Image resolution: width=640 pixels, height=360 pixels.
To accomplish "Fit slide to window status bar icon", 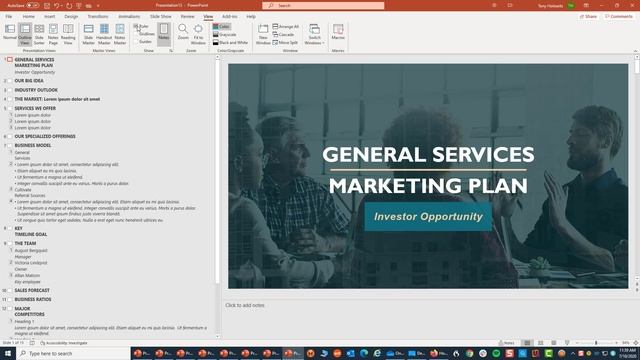I will click(x=636, y=343).
